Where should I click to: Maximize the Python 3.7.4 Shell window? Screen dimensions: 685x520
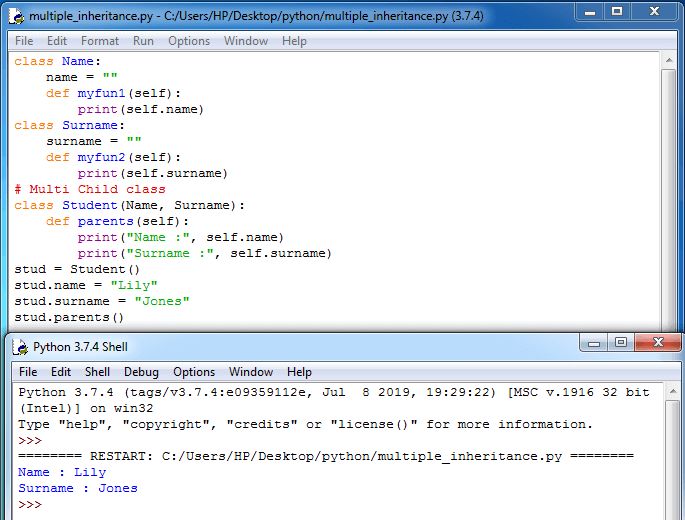click(x=621, y=343)
